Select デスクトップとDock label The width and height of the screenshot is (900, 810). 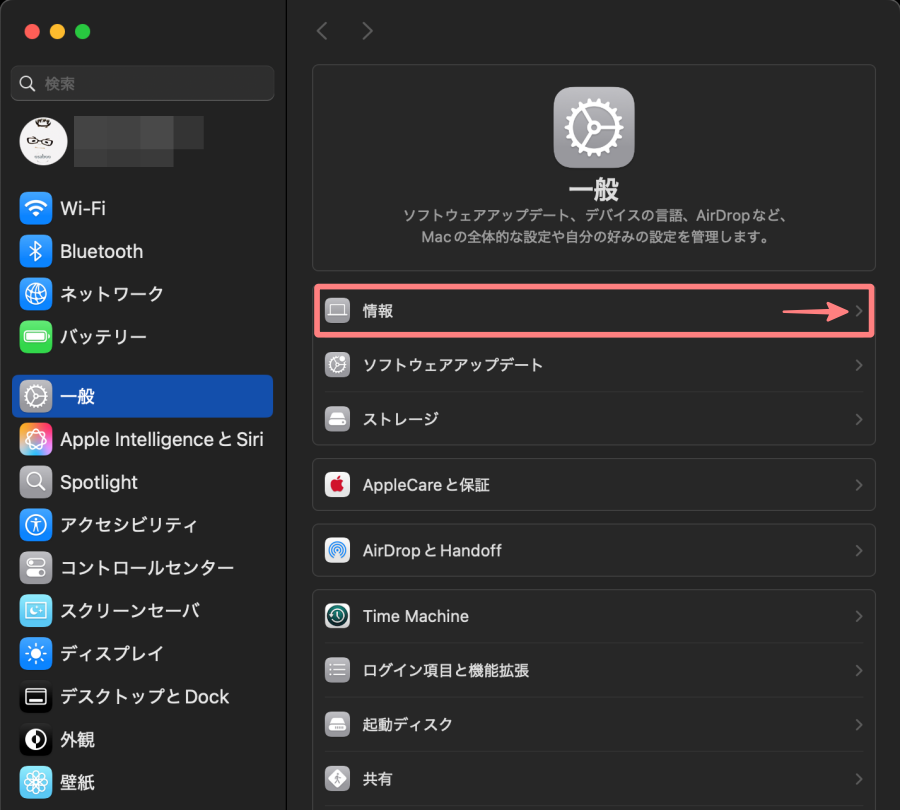point(145,696)
